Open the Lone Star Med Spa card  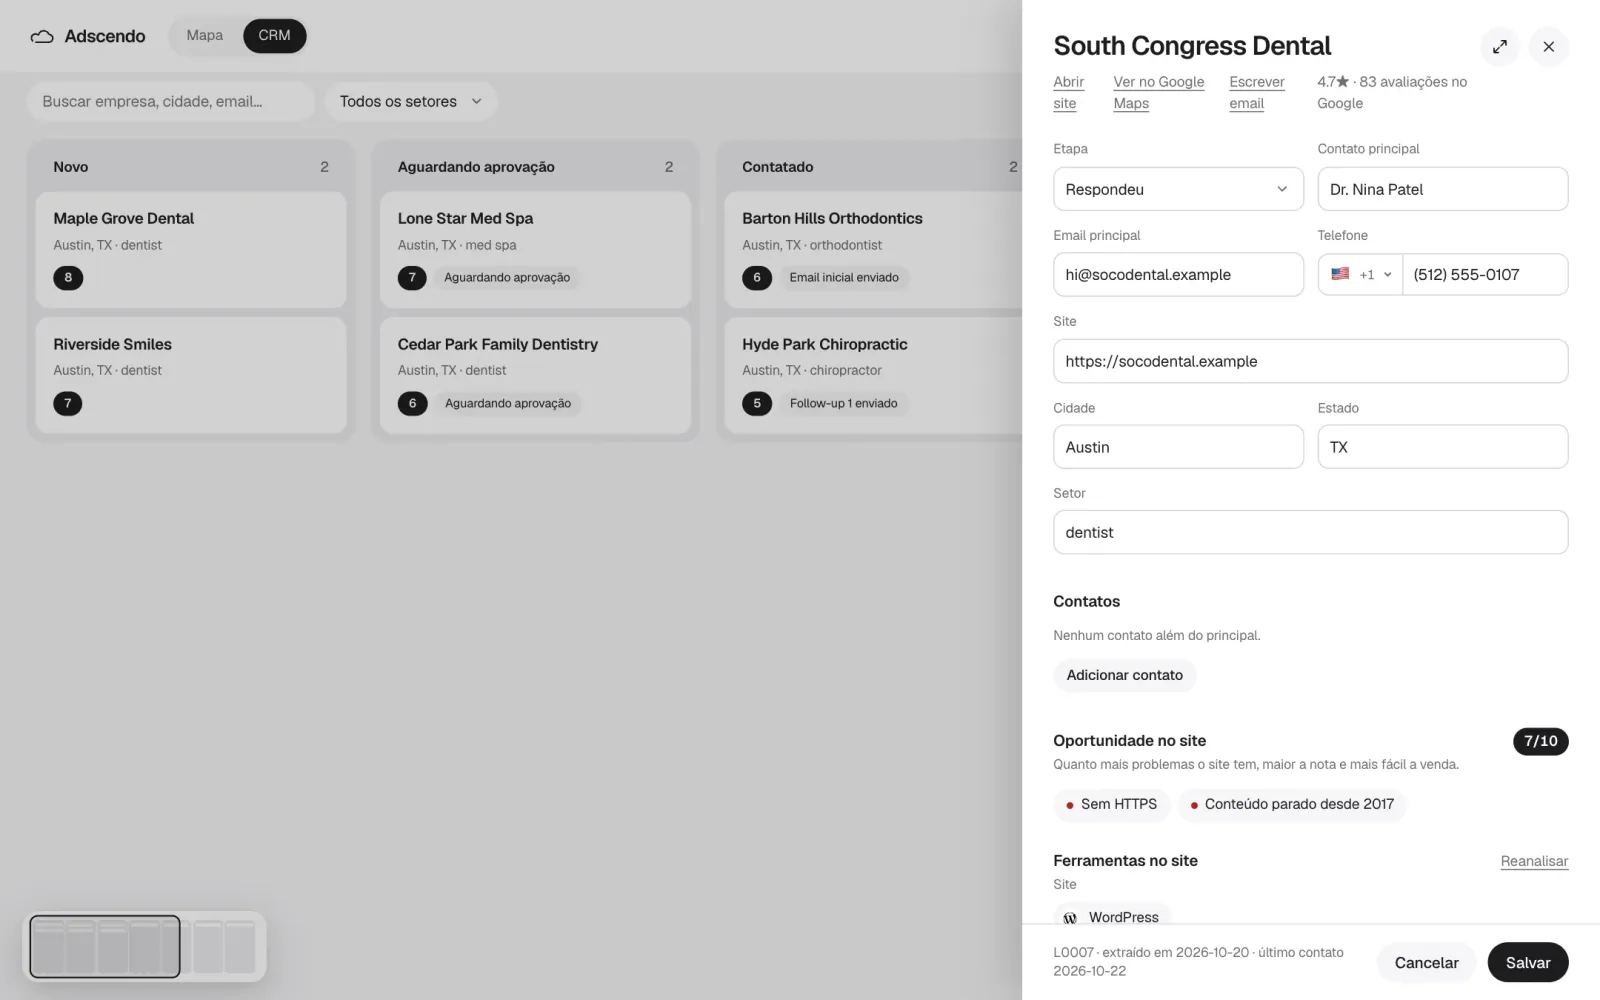535,249
